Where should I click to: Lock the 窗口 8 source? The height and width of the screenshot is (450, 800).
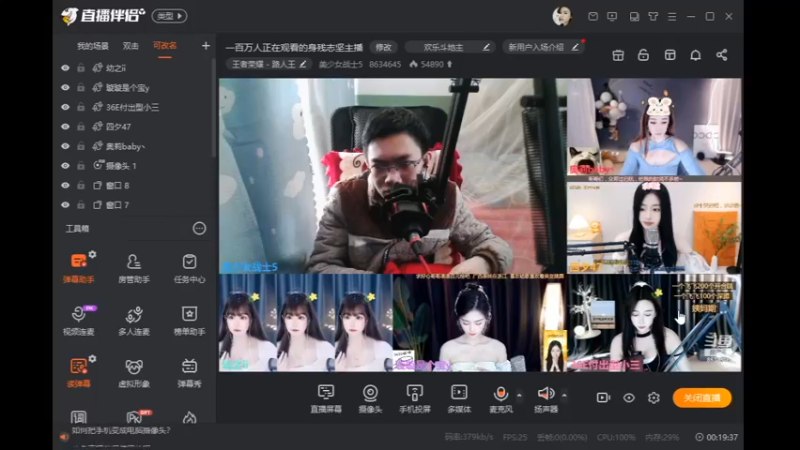click(81, 185)
